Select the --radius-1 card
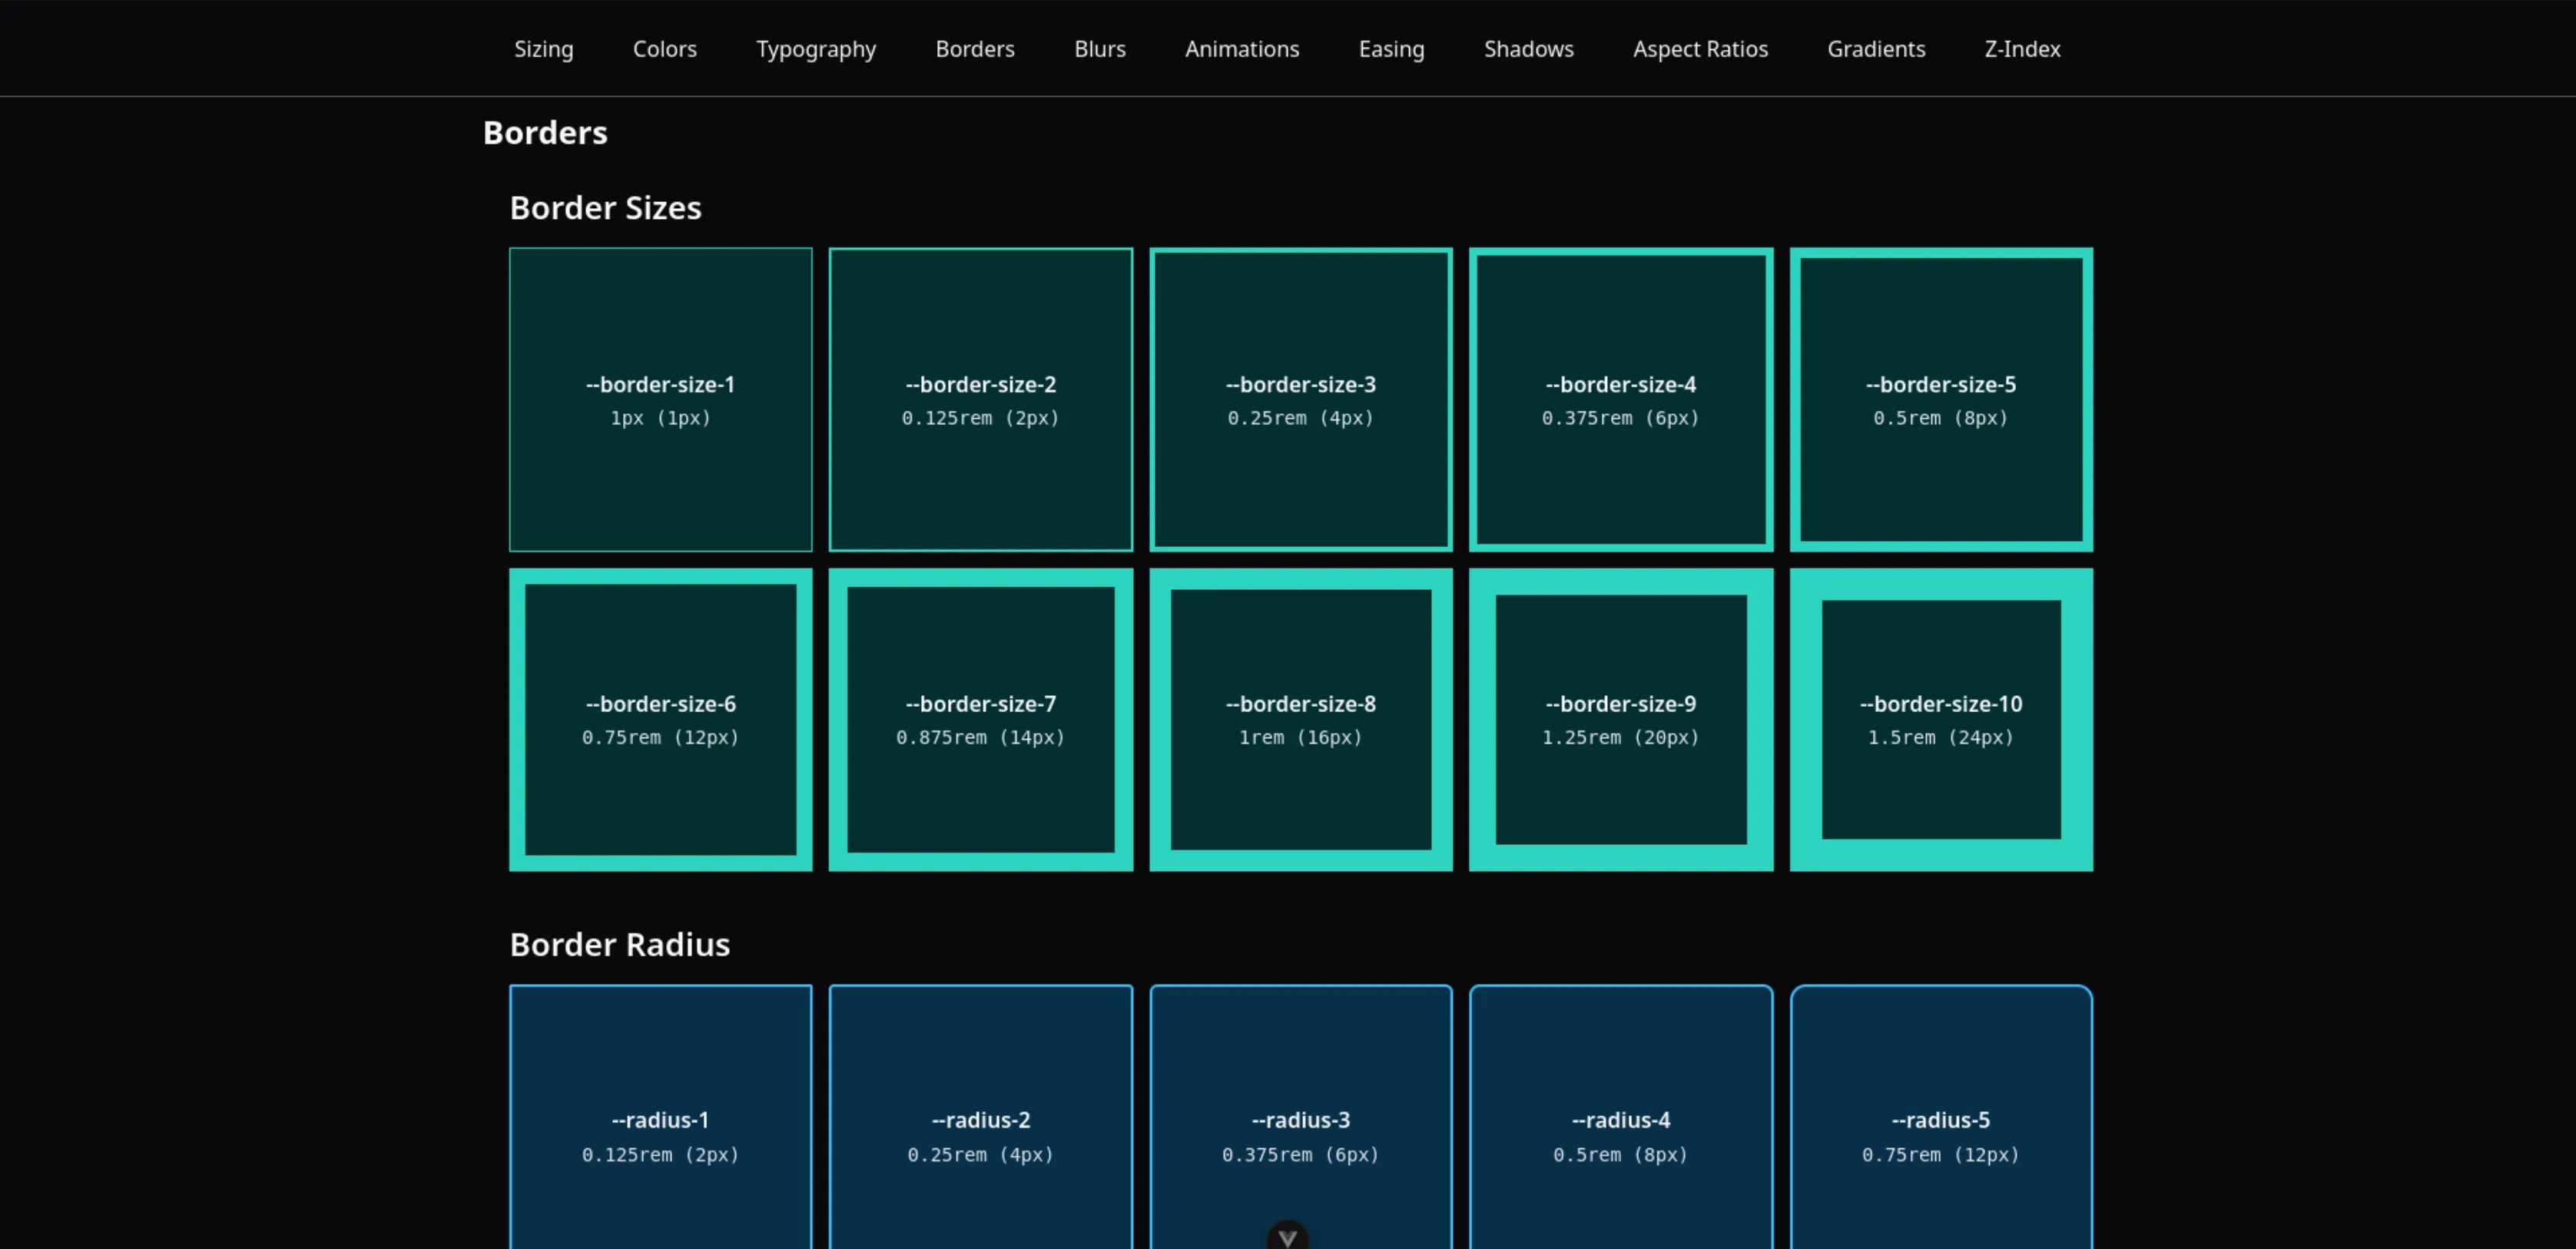The image size is (2576, 1249). tap(661, 1117)
